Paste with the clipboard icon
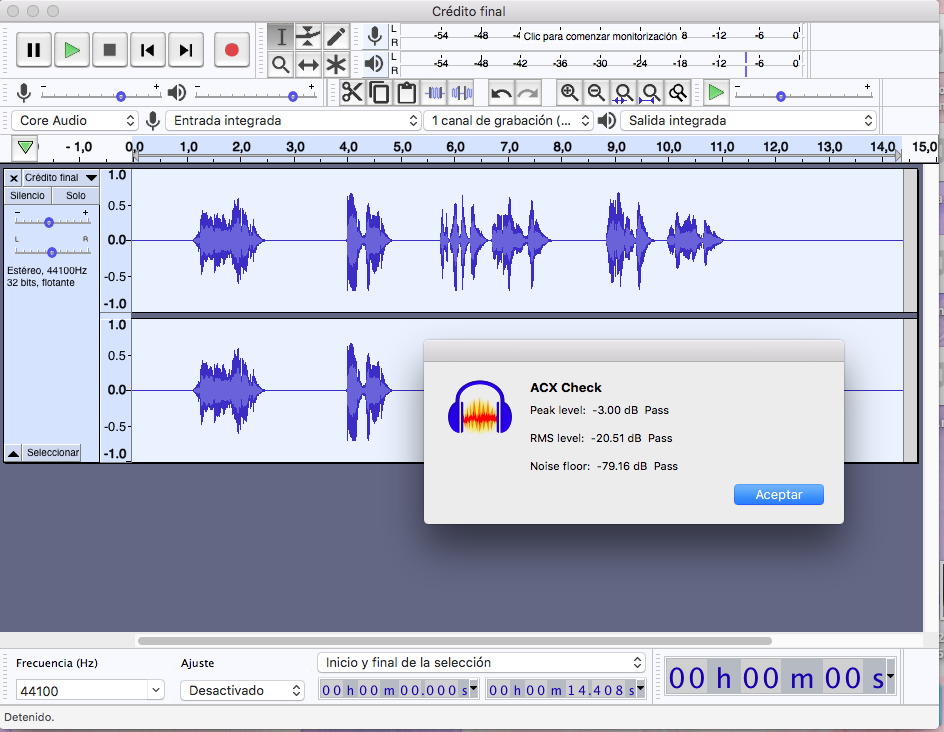The width and height of the screenshot is (944, 732). point(407,93)
